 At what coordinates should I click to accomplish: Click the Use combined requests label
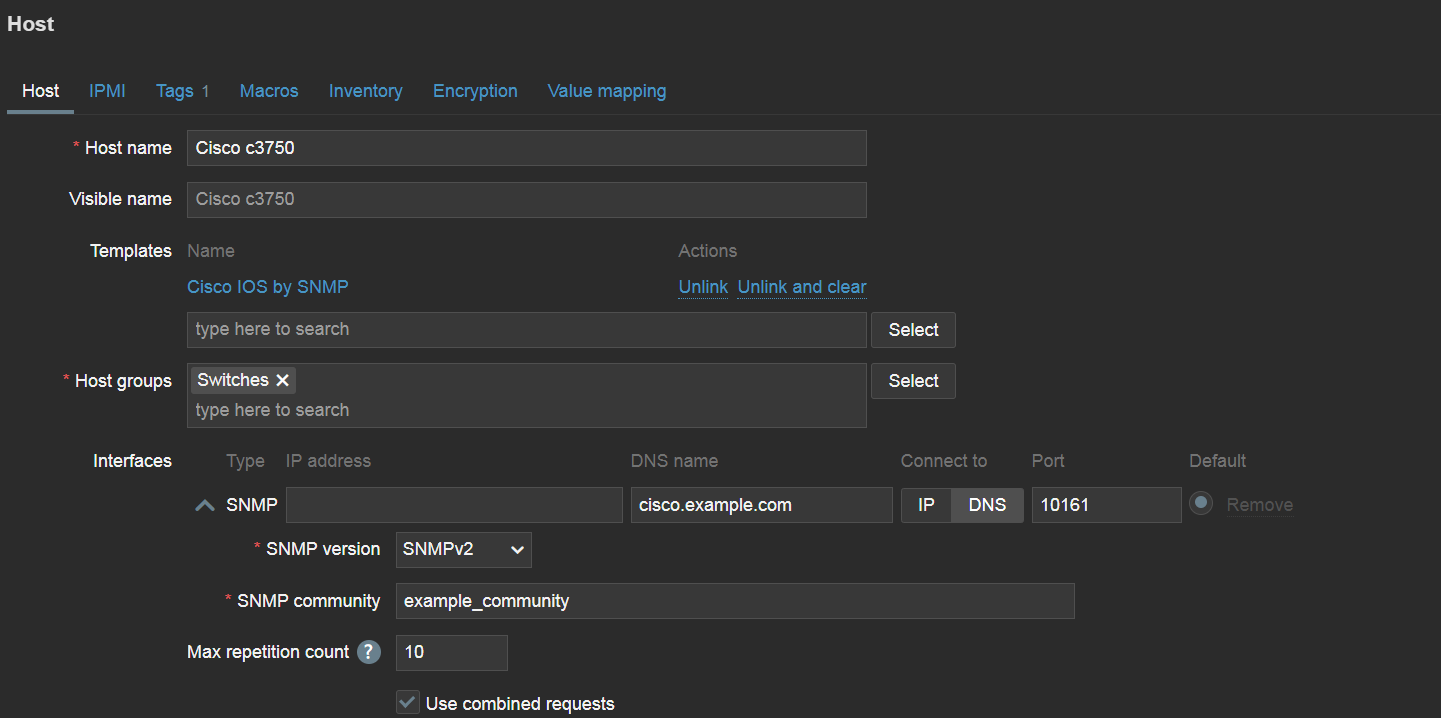(520, 704)
